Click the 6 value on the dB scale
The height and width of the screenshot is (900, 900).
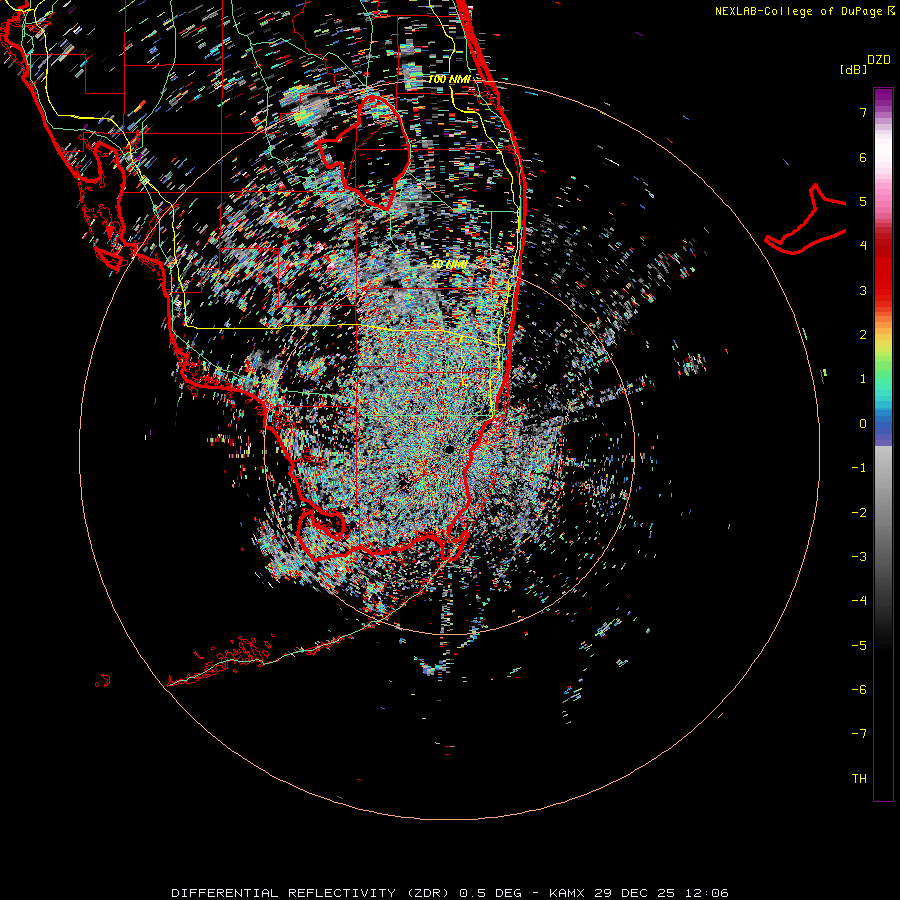[x=863, y=157]
